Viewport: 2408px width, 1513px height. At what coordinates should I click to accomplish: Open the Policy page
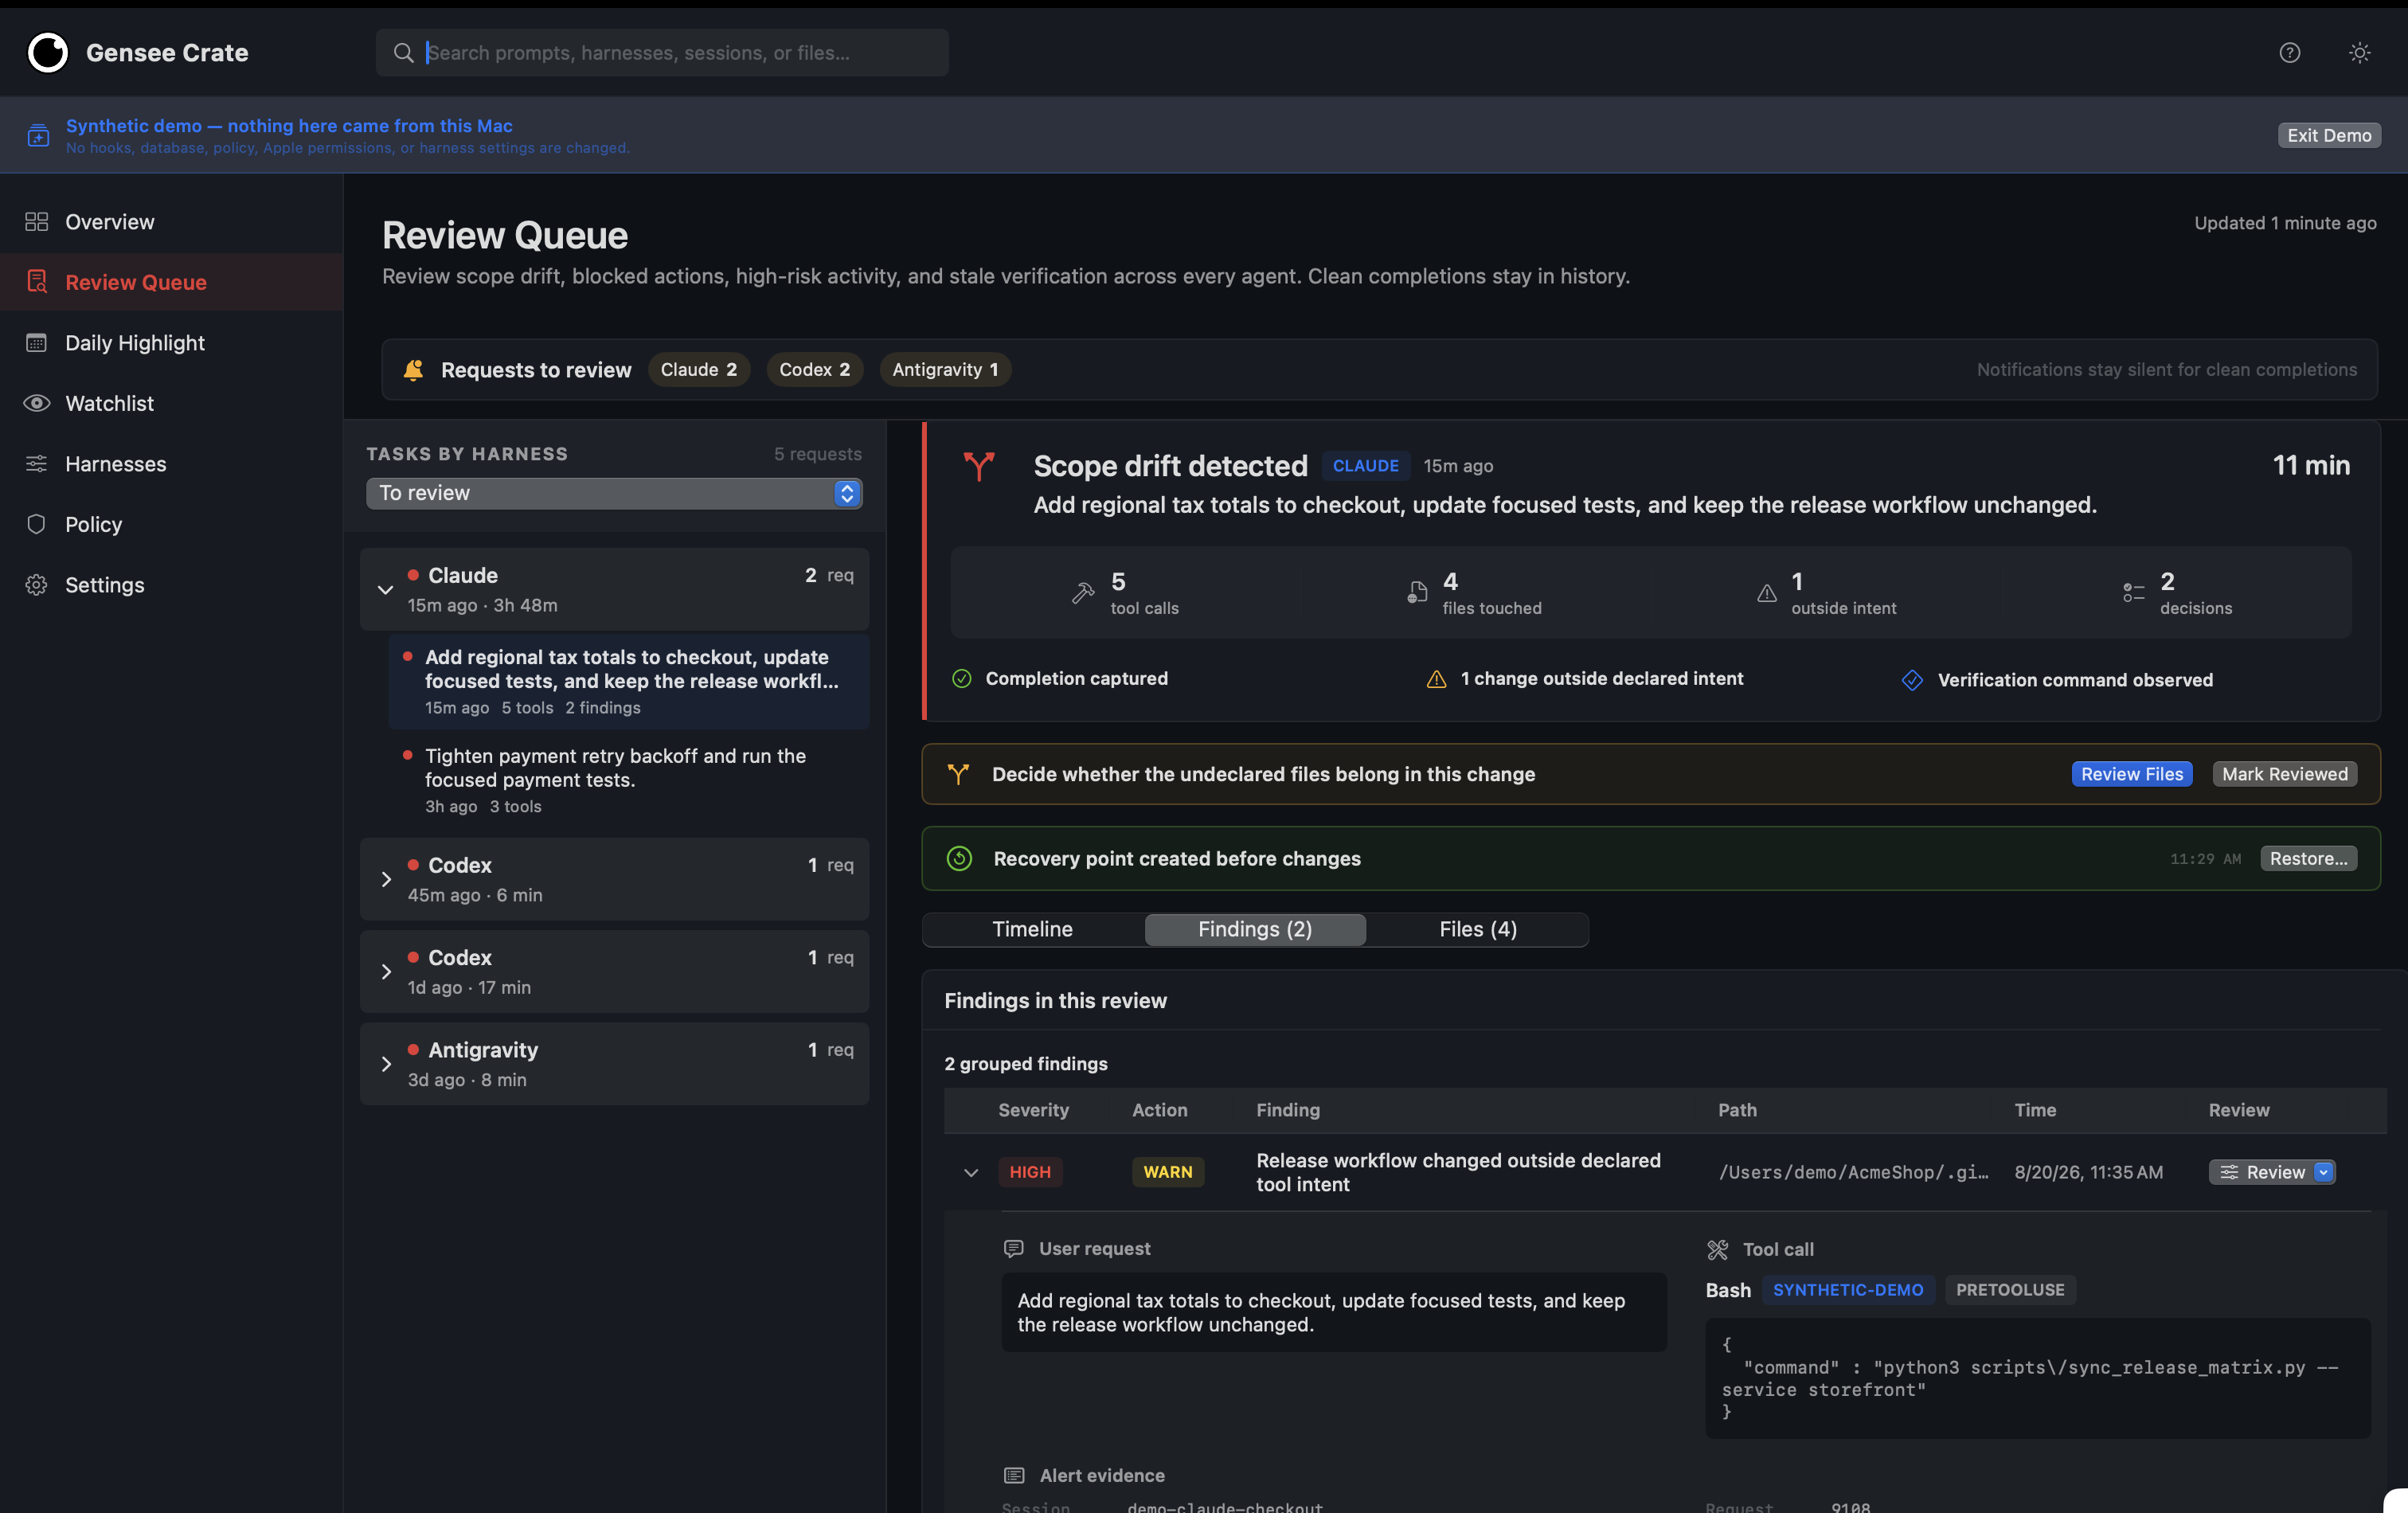pyautogui.click(x=171, y=523)
